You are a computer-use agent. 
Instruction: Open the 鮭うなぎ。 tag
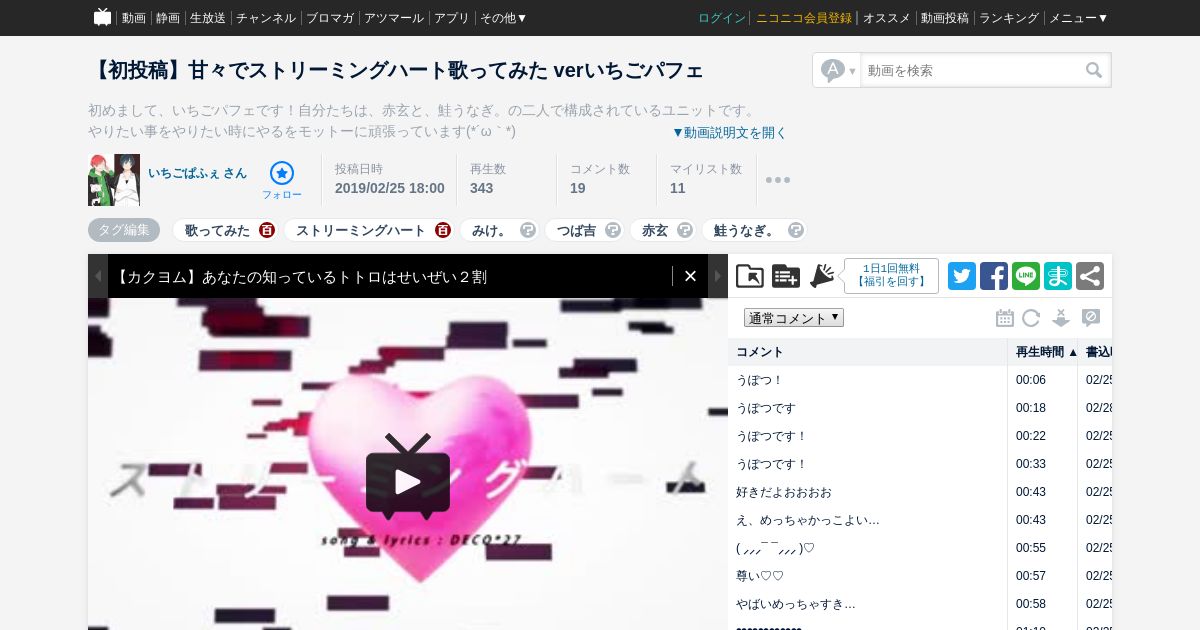[x=746, y=230]
